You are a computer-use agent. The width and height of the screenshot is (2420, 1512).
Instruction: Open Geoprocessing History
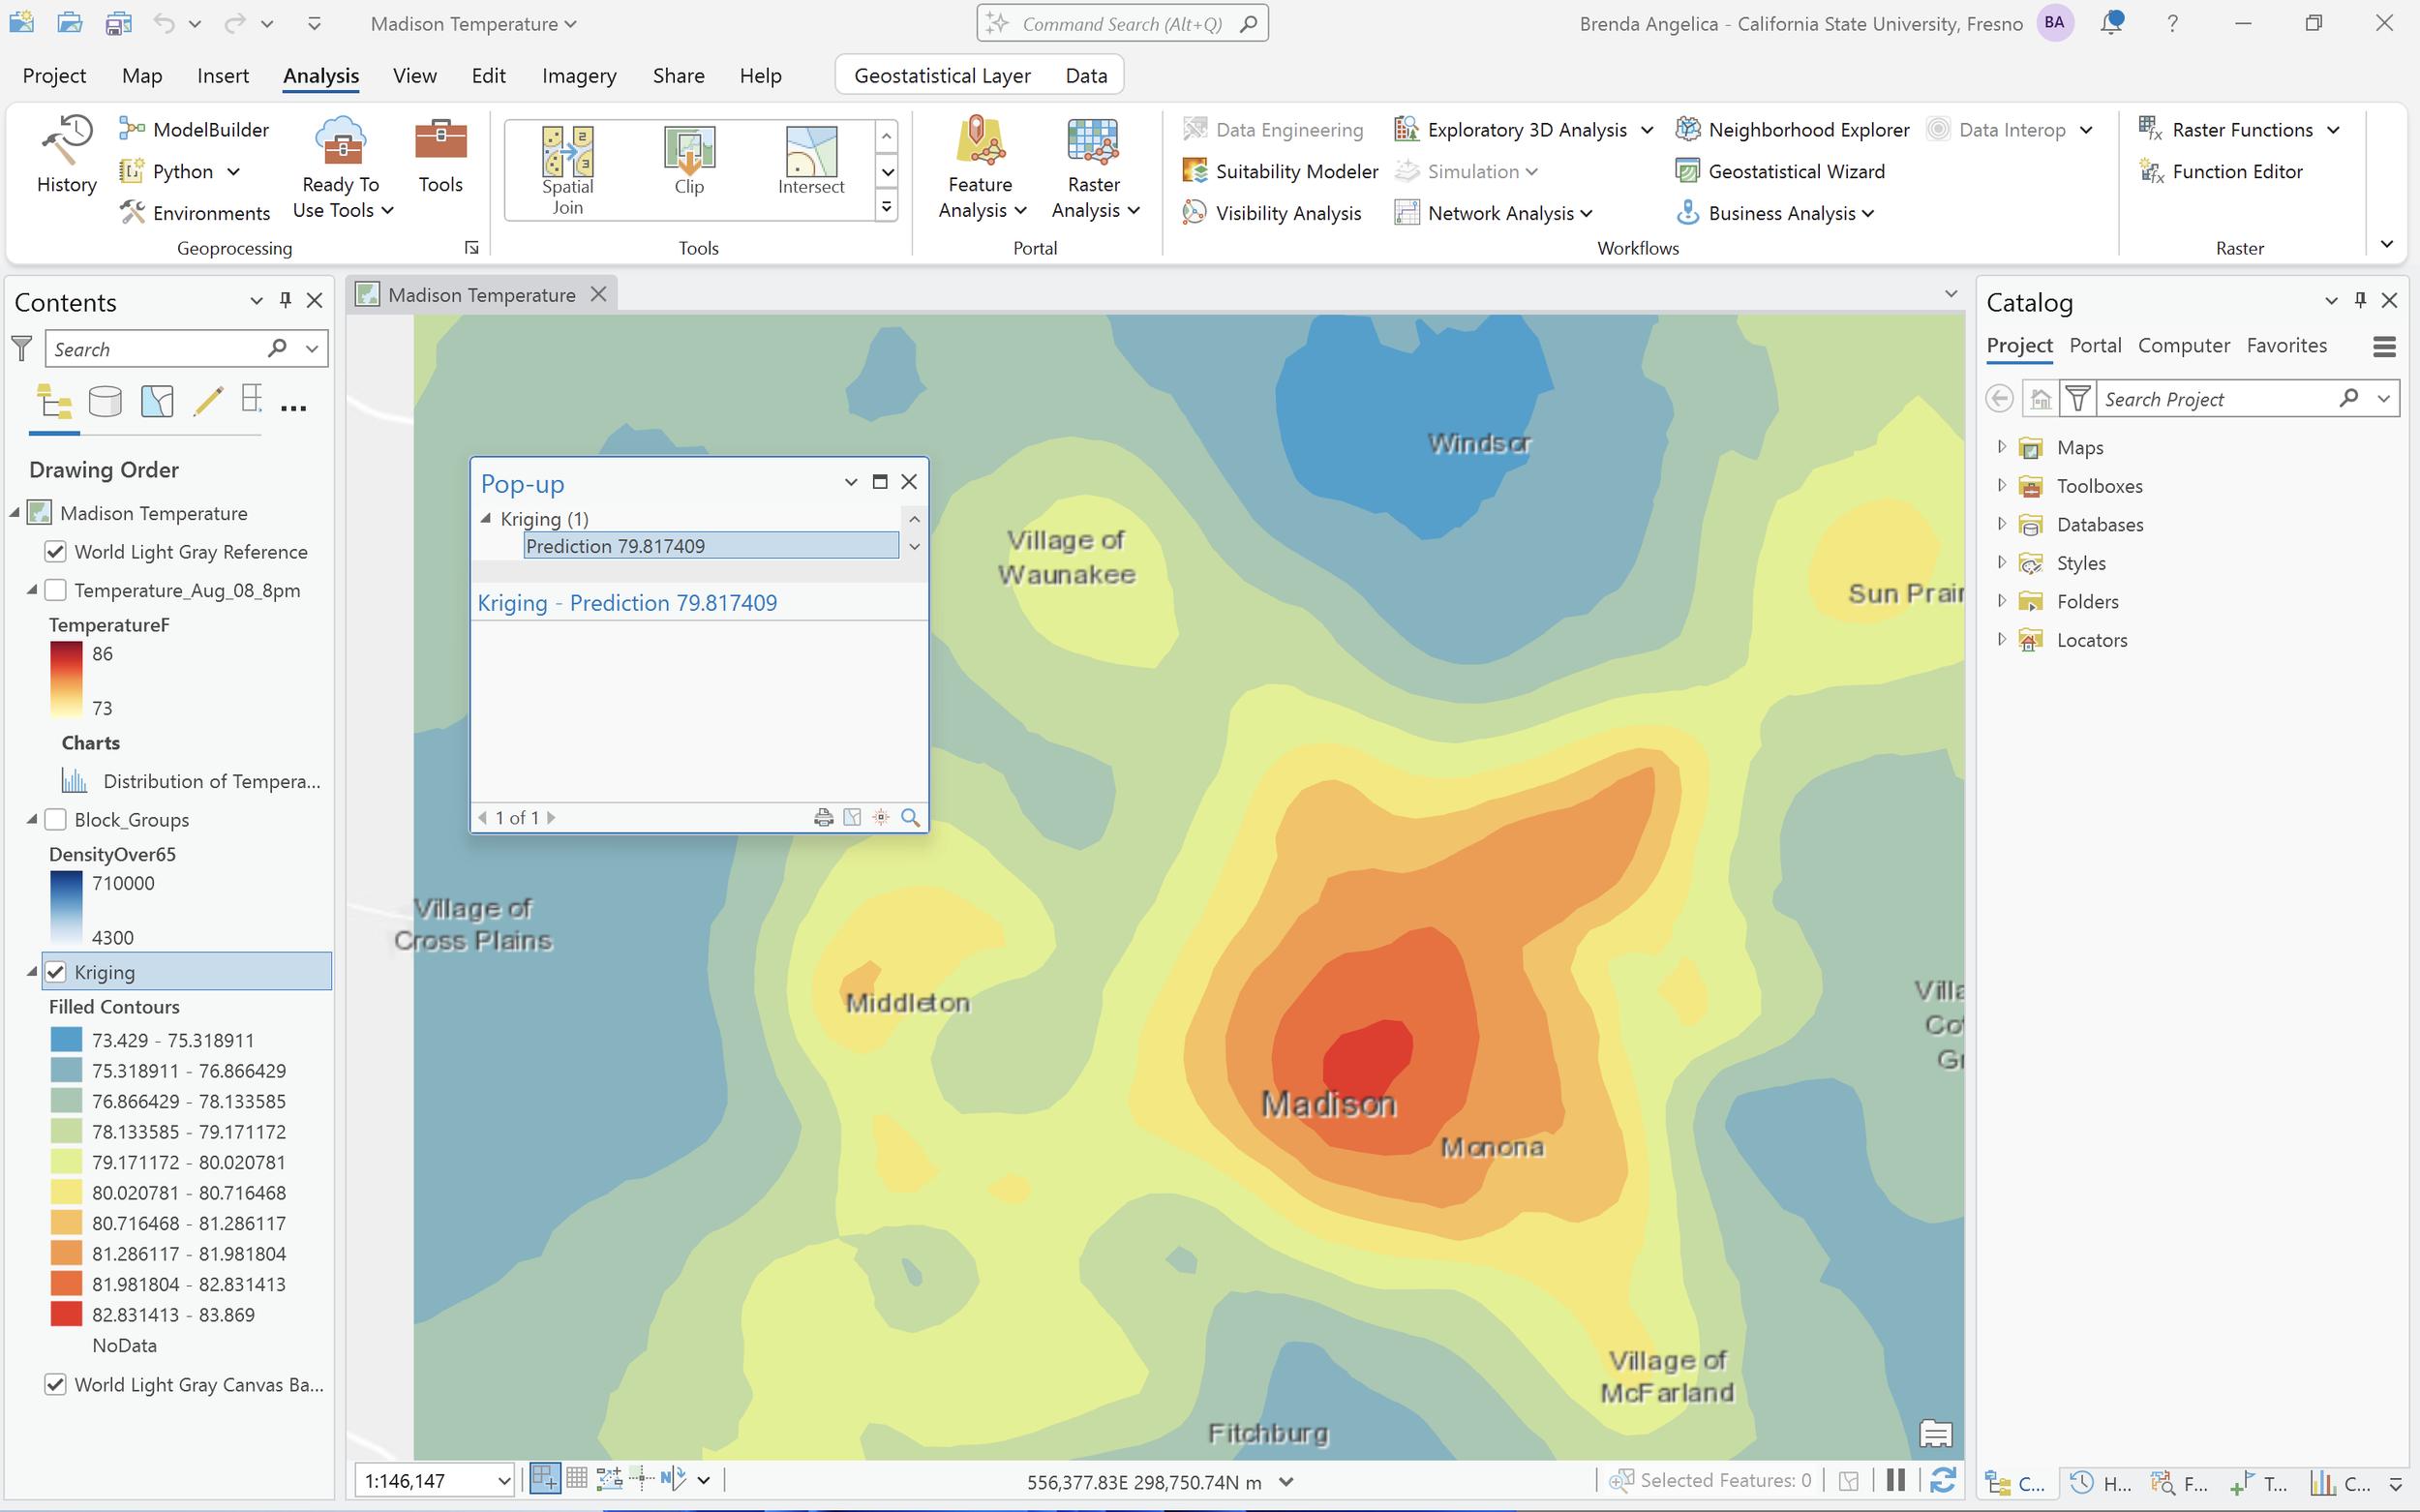(66, 155)
